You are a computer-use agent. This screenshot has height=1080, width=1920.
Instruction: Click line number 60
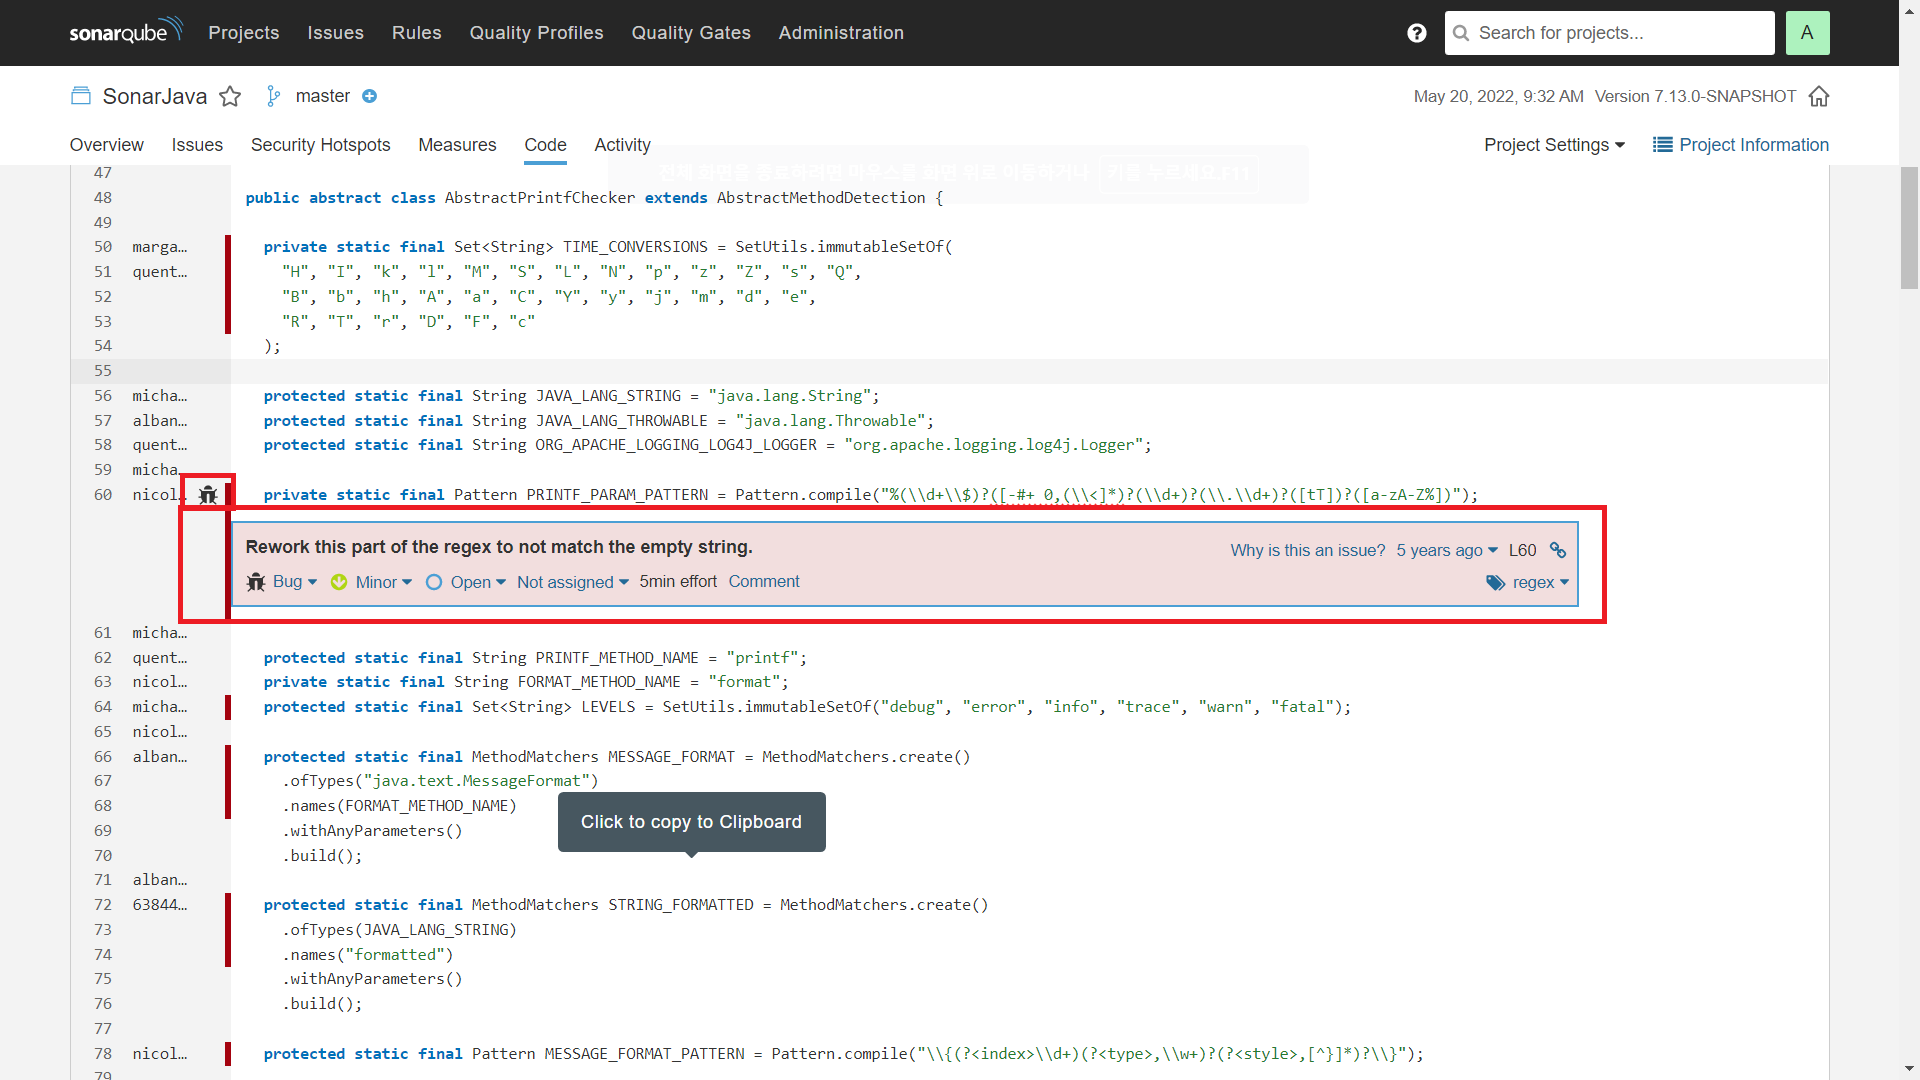[103, 495]
